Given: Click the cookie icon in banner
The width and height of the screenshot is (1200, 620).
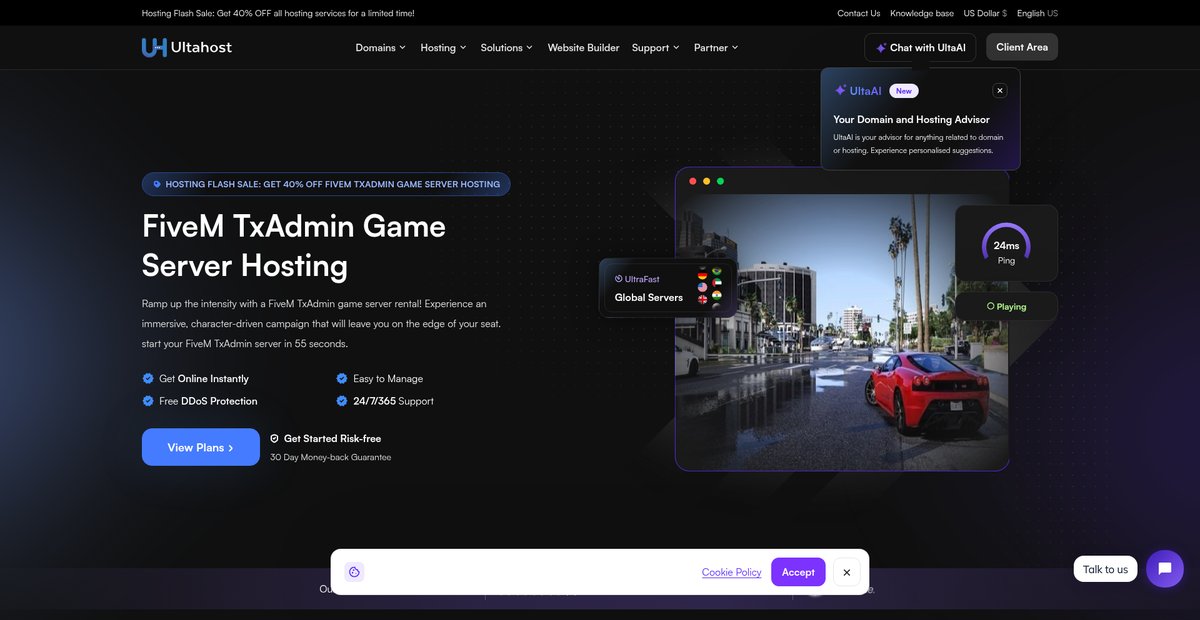Looking at the screenshot, I should tap(354, 572).
